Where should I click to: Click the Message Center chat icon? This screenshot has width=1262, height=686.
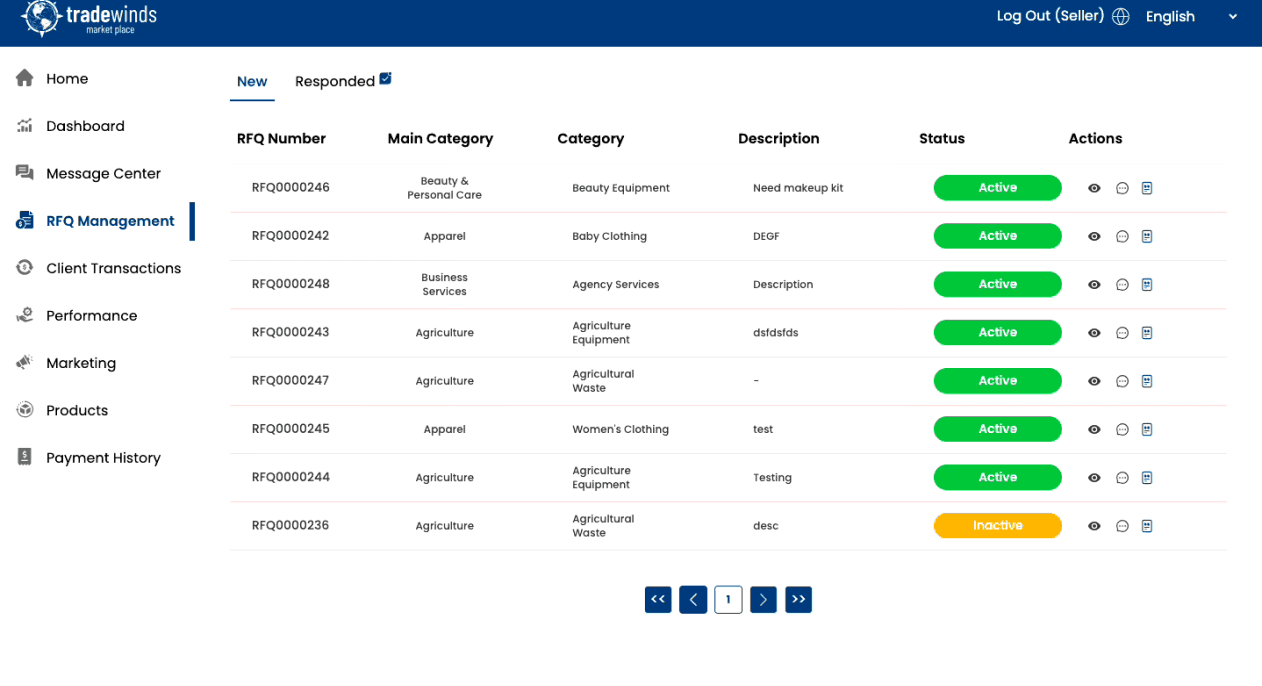click(x=25, y=173)
